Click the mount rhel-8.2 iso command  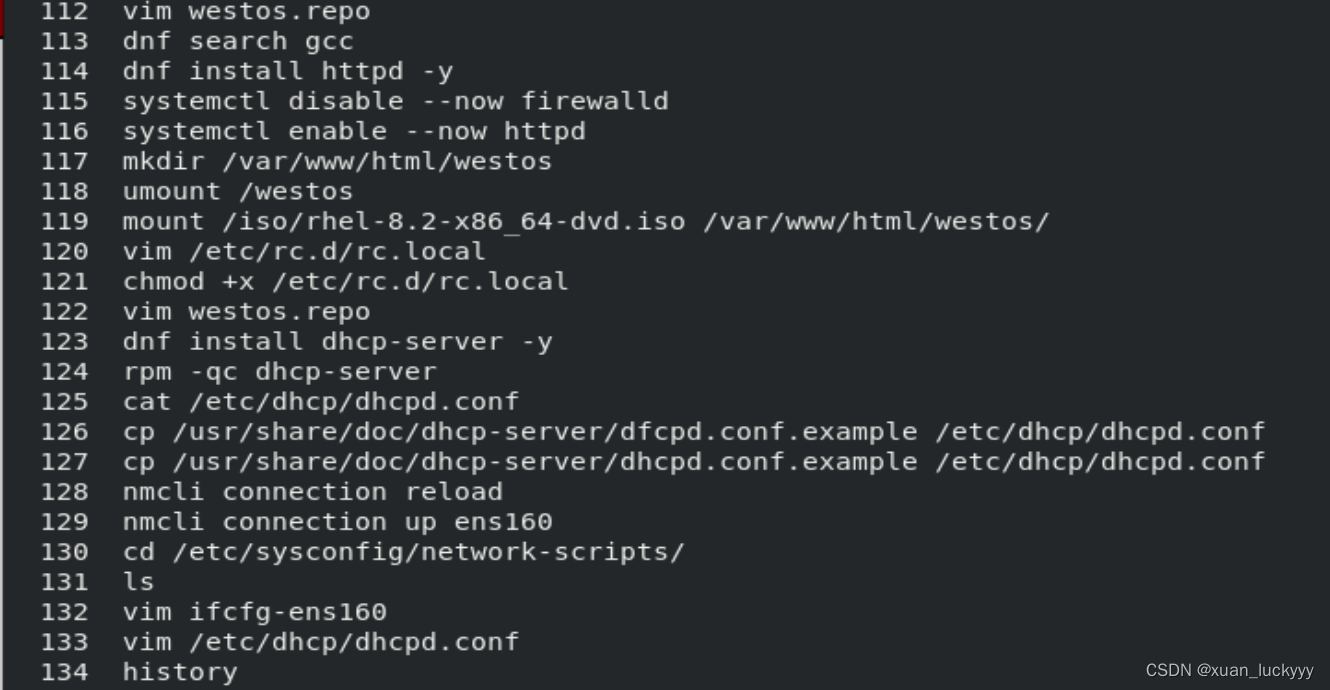click(x=585, y=222)
